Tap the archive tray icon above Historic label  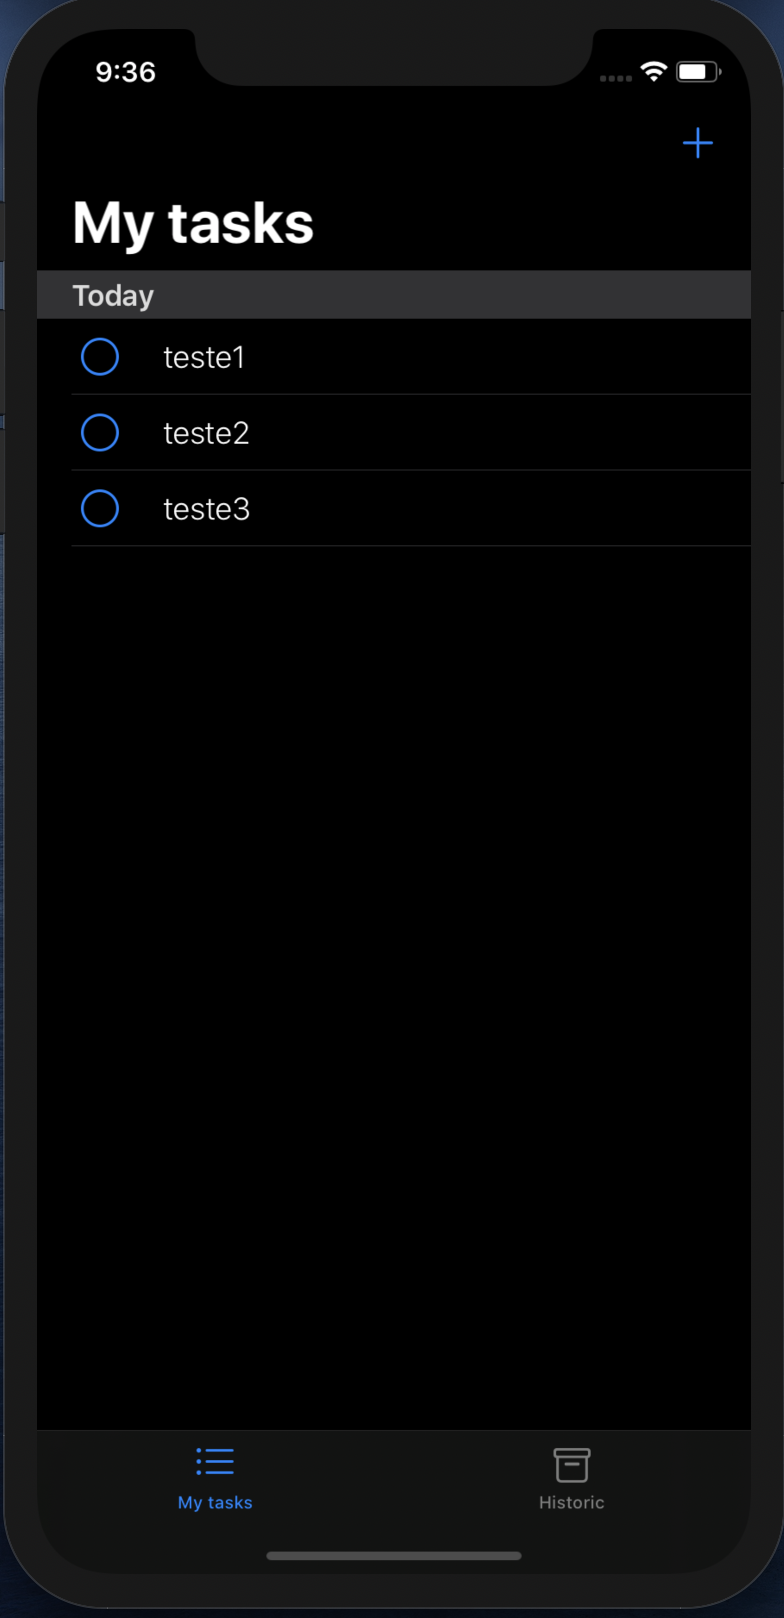coord(571,1462)
